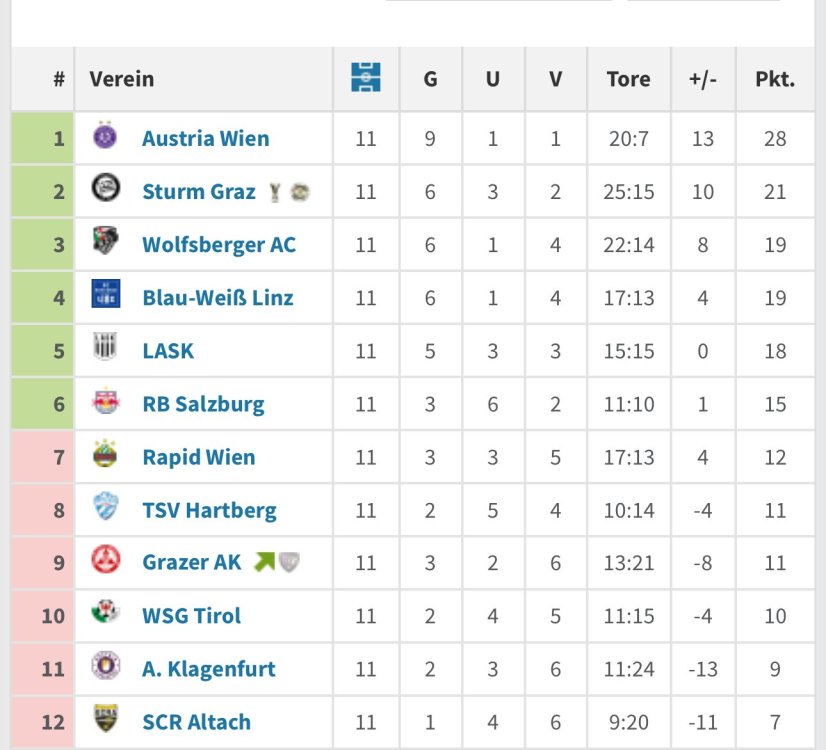Click the Tore column header
Image resolution: width=826 pixels, height=750 pixels.
pyautogui.click(x=628, y=79)
